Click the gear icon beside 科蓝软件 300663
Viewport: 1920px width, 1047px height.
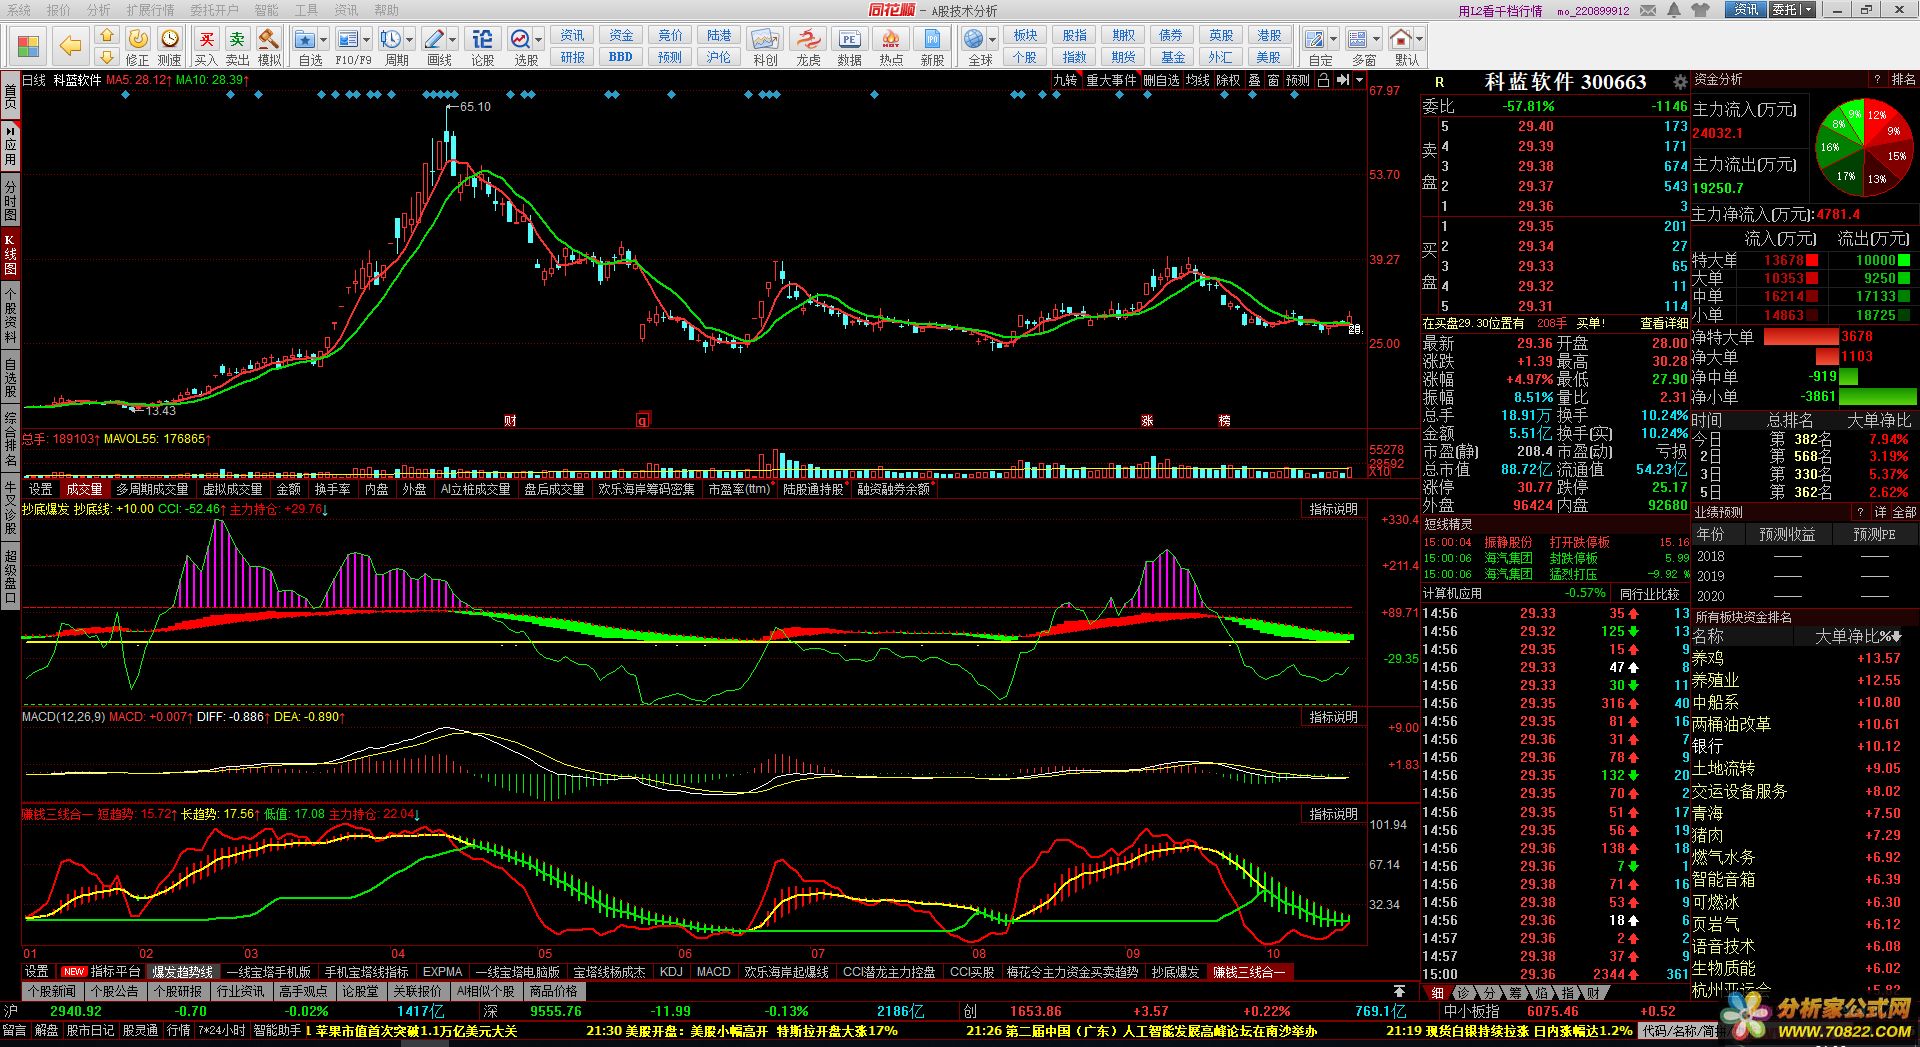point(1679,82)
